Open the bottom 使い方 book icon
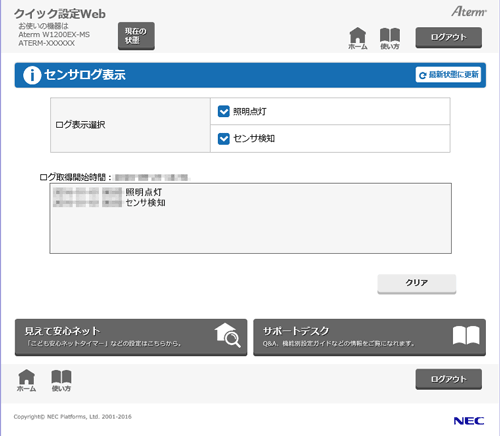500x436 pixels. [61, 380]
